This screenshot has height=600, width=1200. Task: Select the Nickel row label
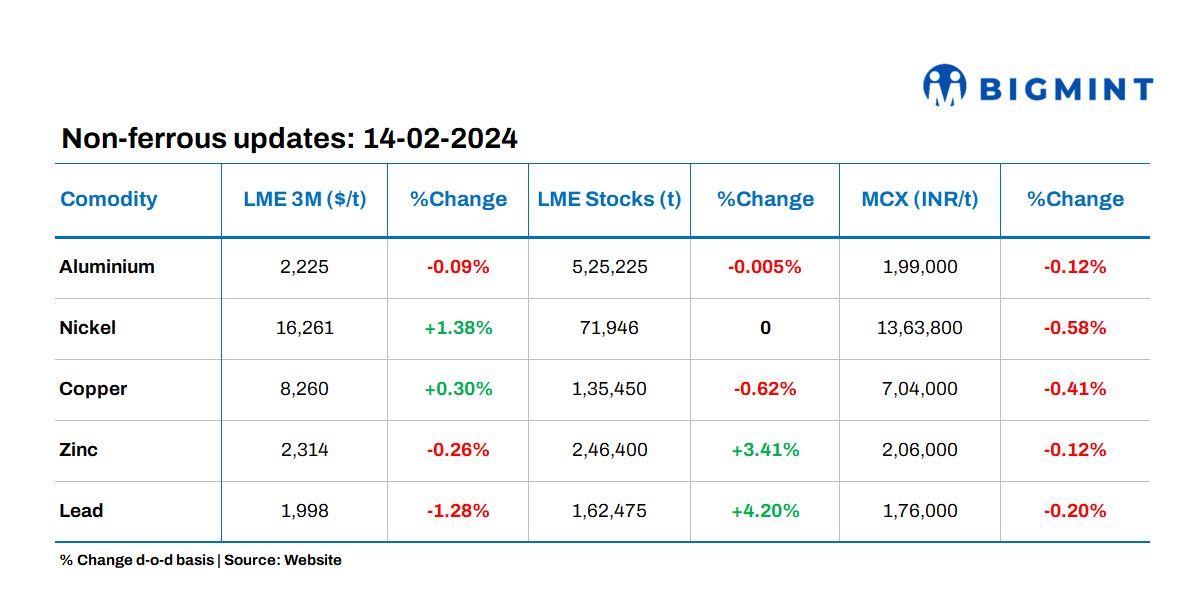(x=88, y=328)
